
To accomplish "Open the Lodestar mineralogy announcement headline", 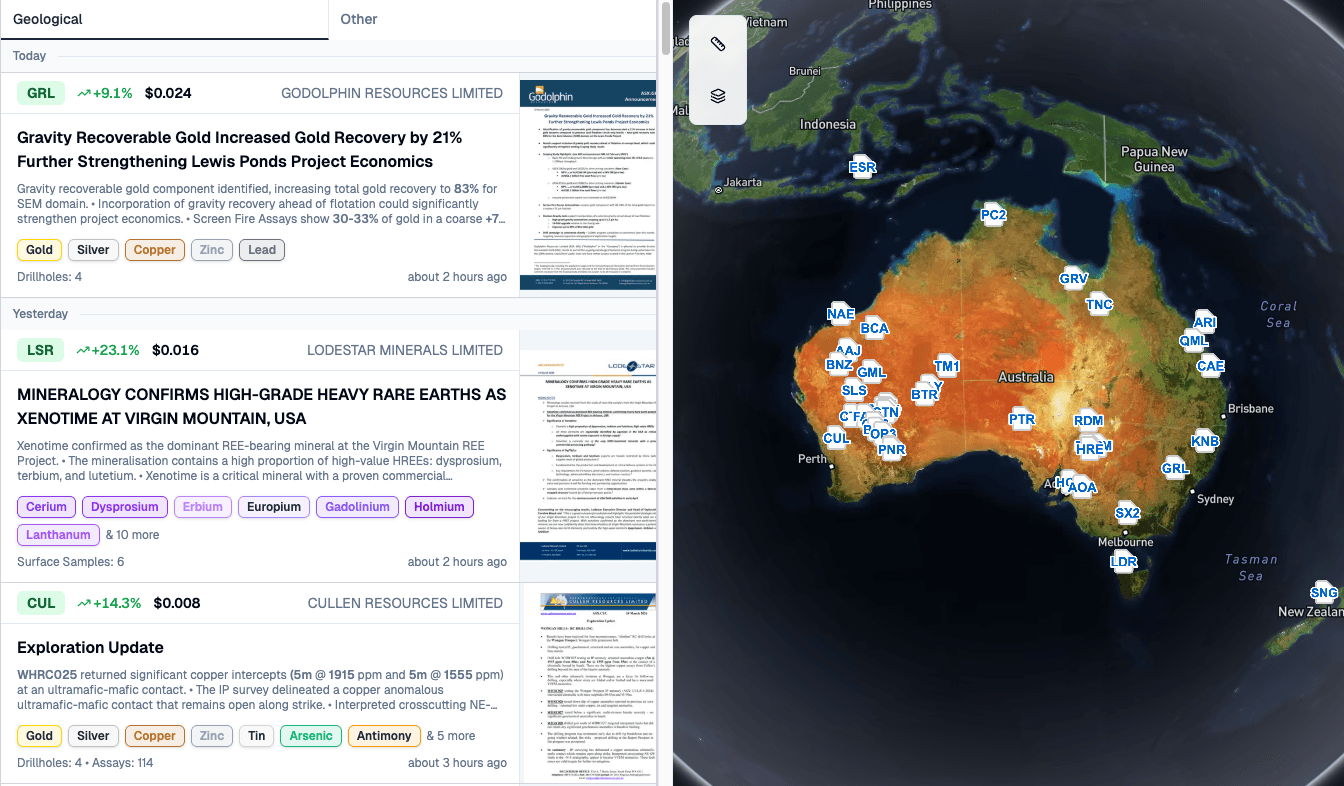I will (261, 406).
